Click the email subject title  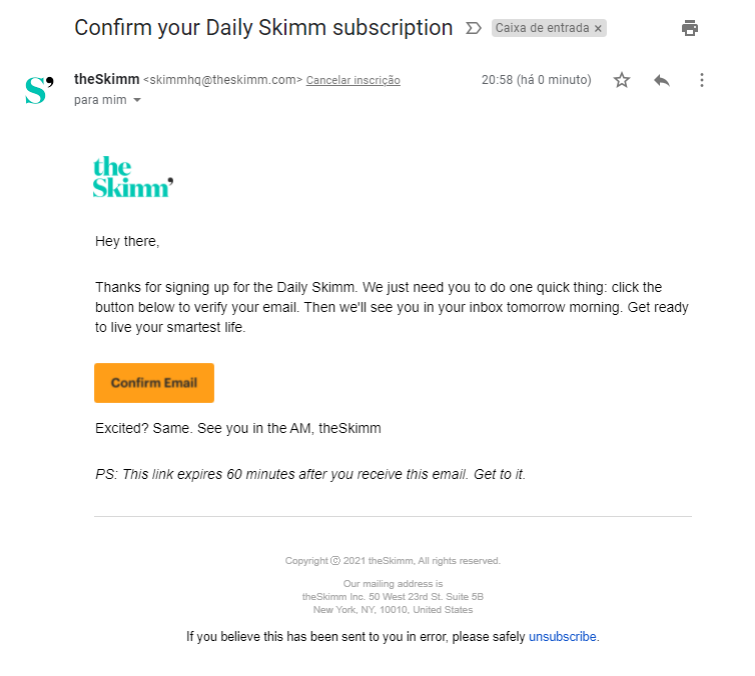coord(263,28)
